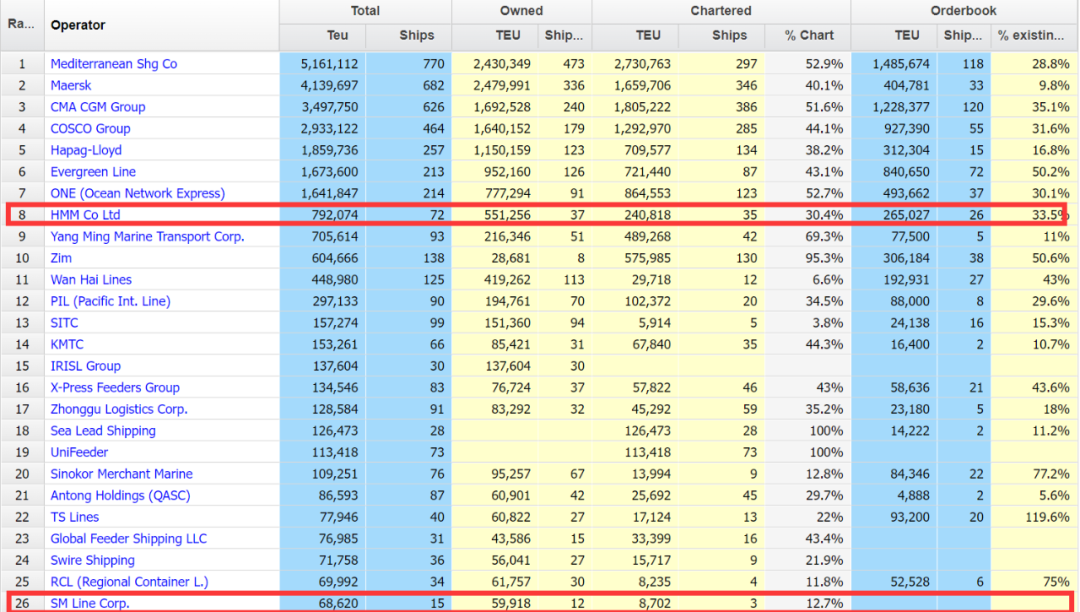The width and height of the screenshot is (1080, 612).
Task: Open the Maersk operator link
Action: pos(71,85)
